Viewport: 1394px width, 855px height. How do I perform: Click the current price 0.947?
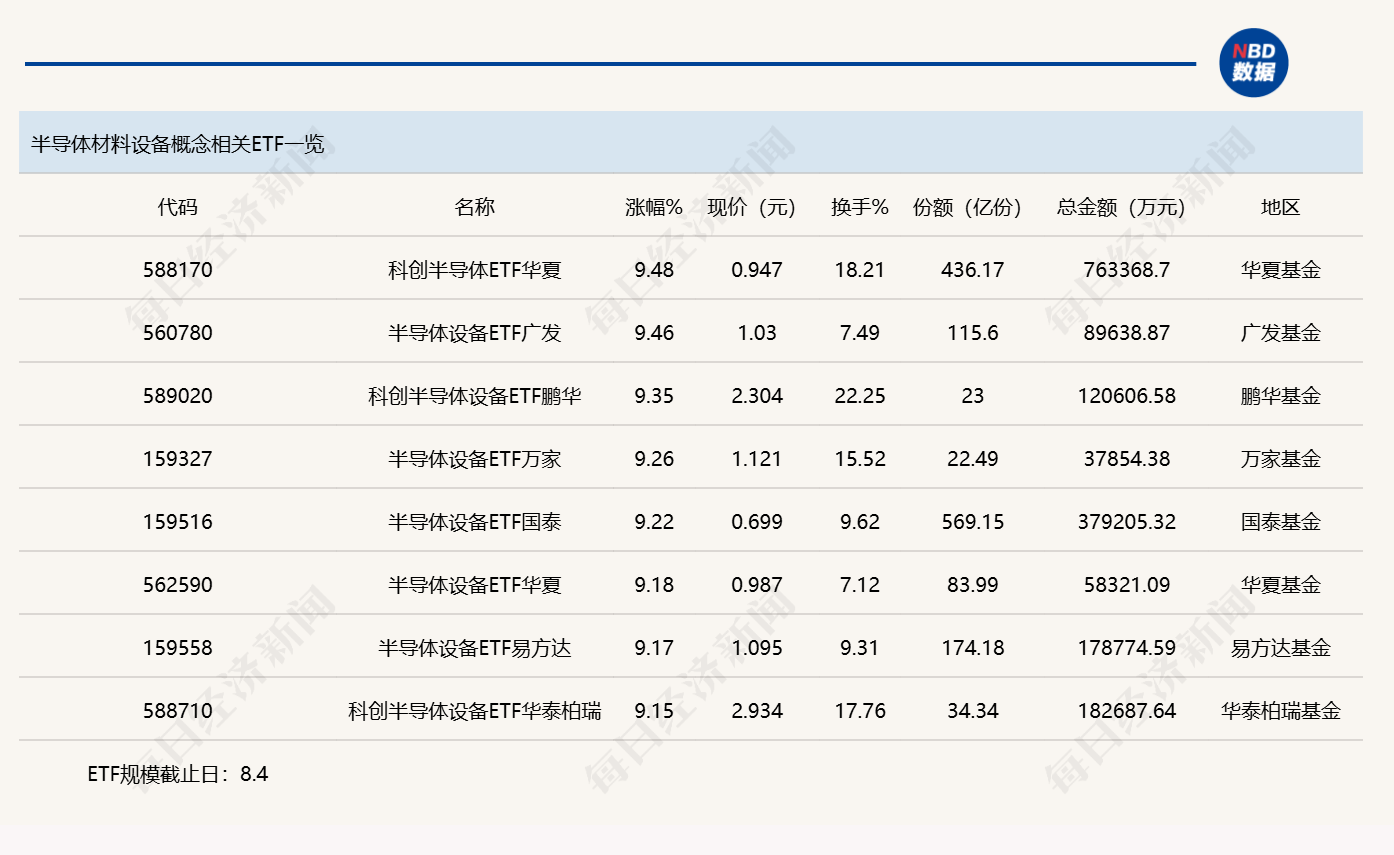point(757,270)
